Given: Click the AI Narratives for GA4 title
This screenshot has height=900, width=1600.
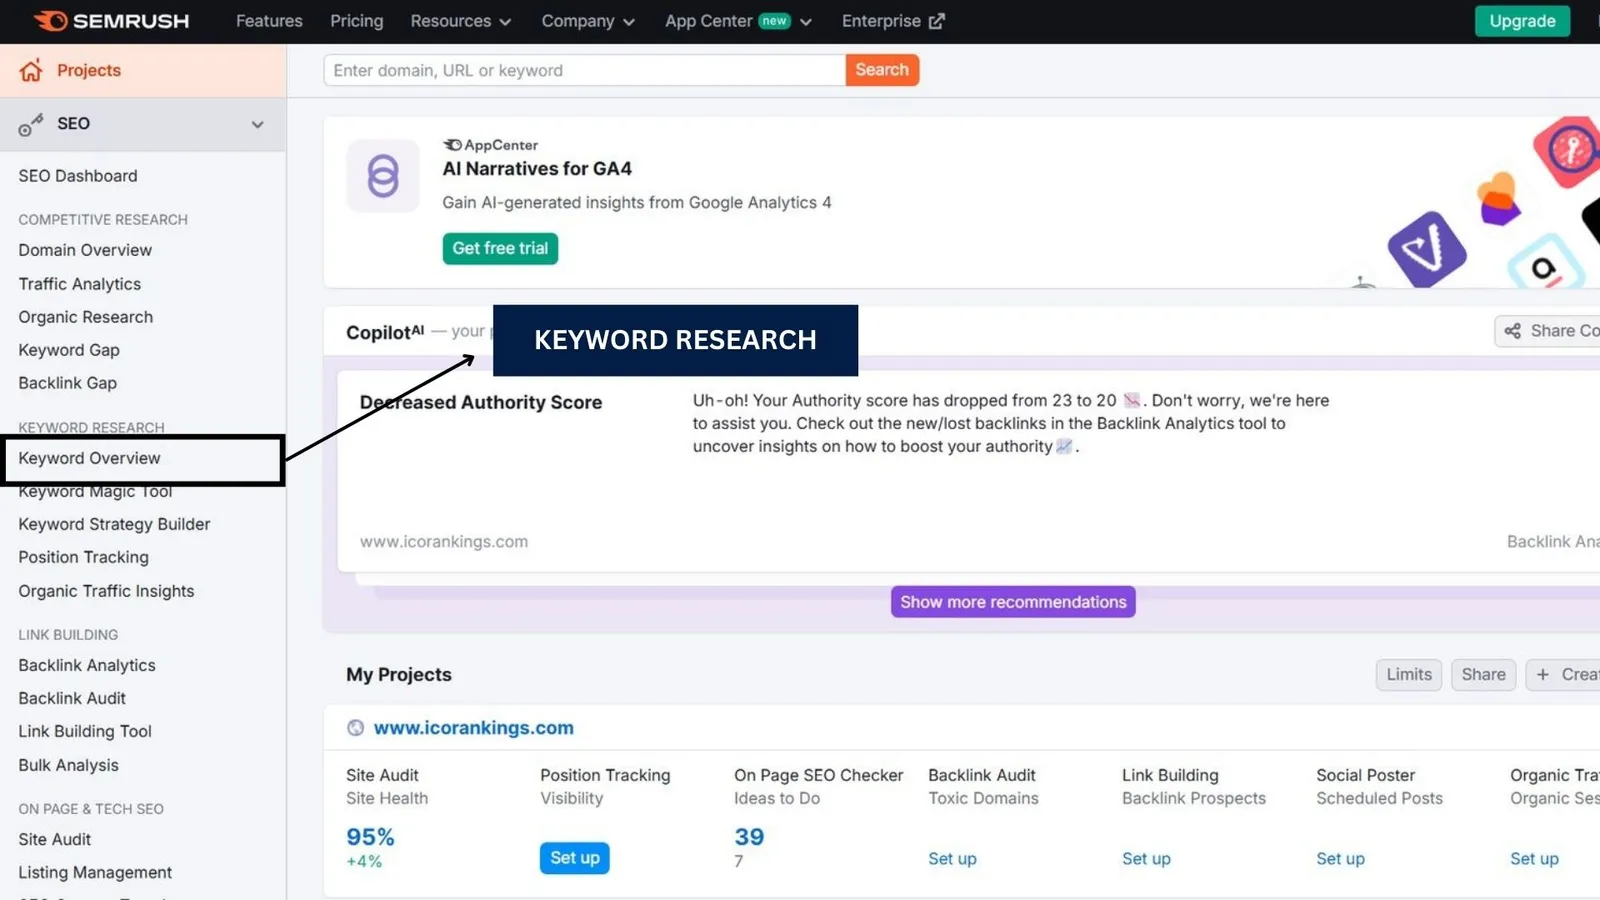Looking at the screenshot, I should [x=537, y=169].
